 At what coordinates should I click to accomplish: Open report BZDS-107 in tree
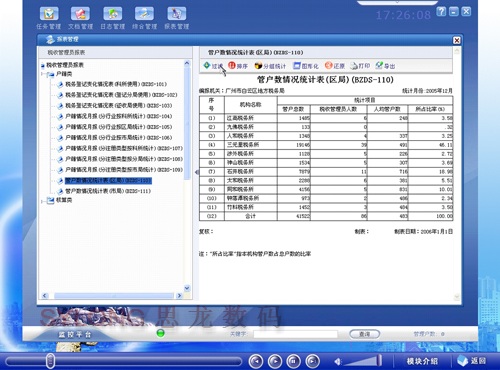pos(124,148)
